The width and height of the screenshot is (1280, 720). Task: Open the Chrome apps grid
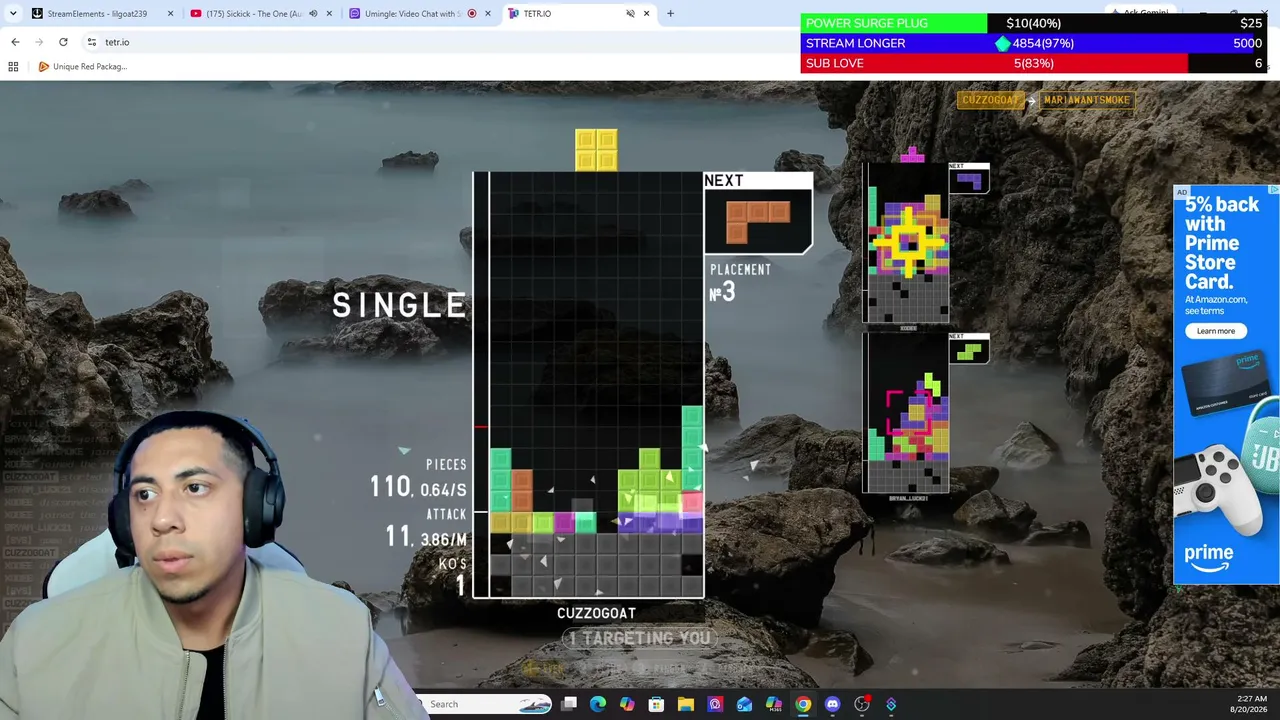[13, 67]
